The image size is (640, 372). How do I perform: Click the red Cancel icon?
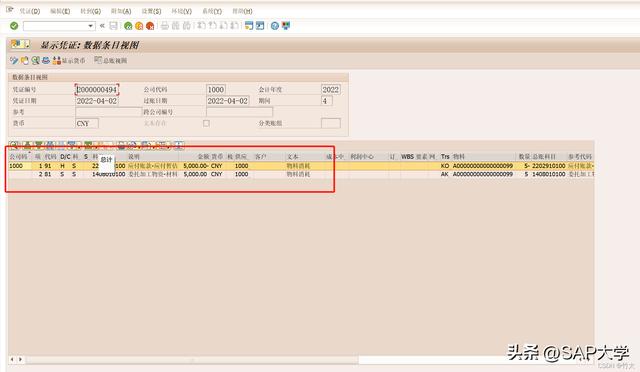150,26
